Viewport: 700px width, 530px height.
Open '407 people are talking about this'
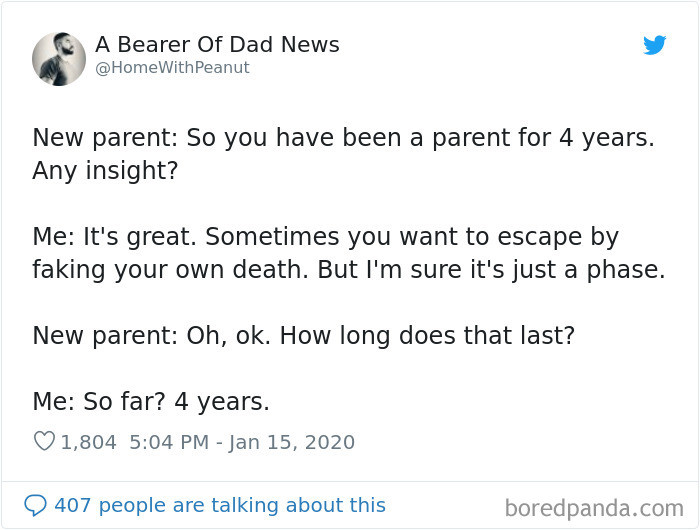point(219,505)
